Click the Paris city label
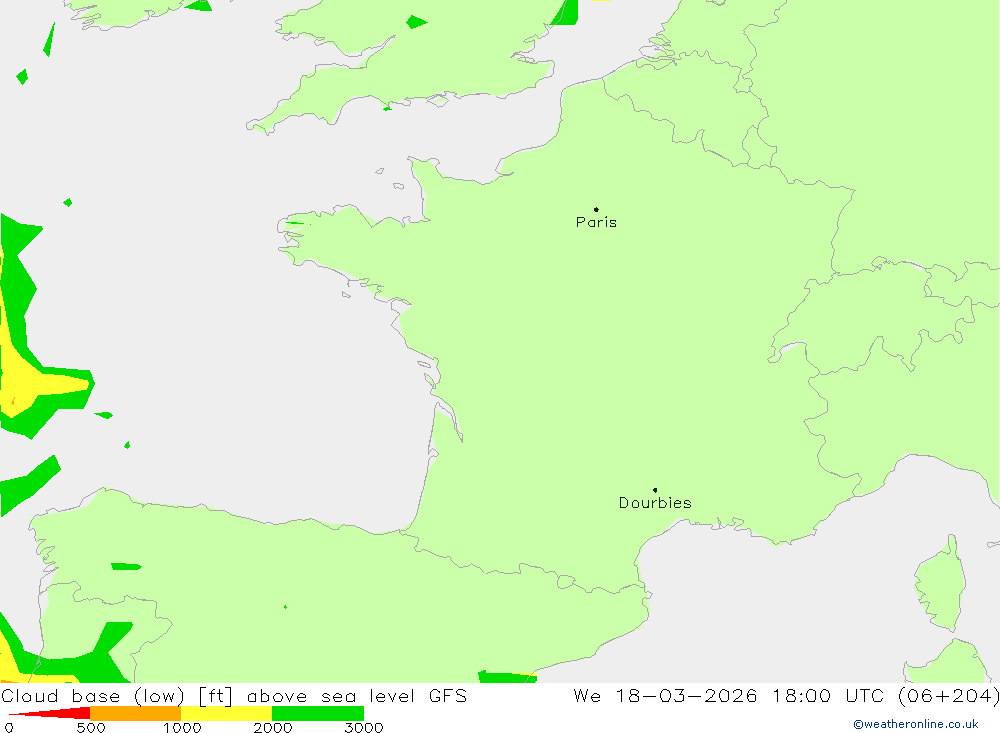The height and width of the screenshot is (733, 1000). click(x=596, y=222)
